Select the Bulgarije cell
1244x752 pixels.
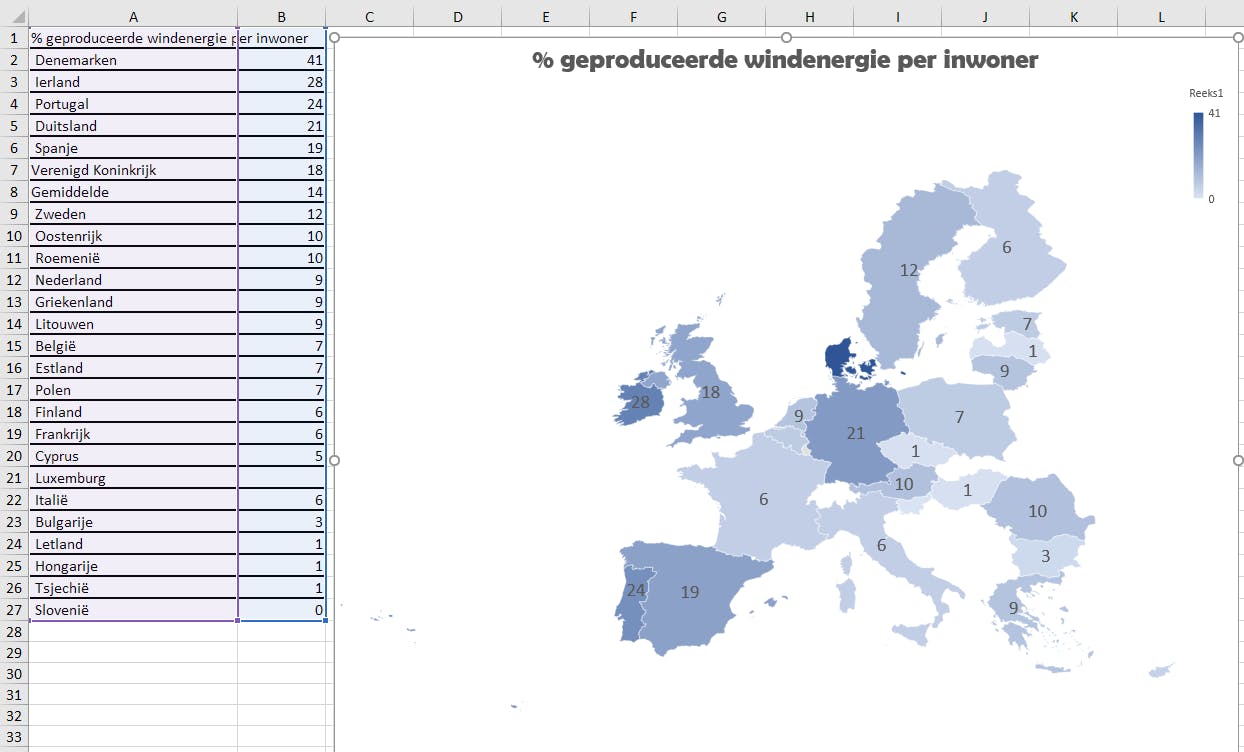point(134,522)
